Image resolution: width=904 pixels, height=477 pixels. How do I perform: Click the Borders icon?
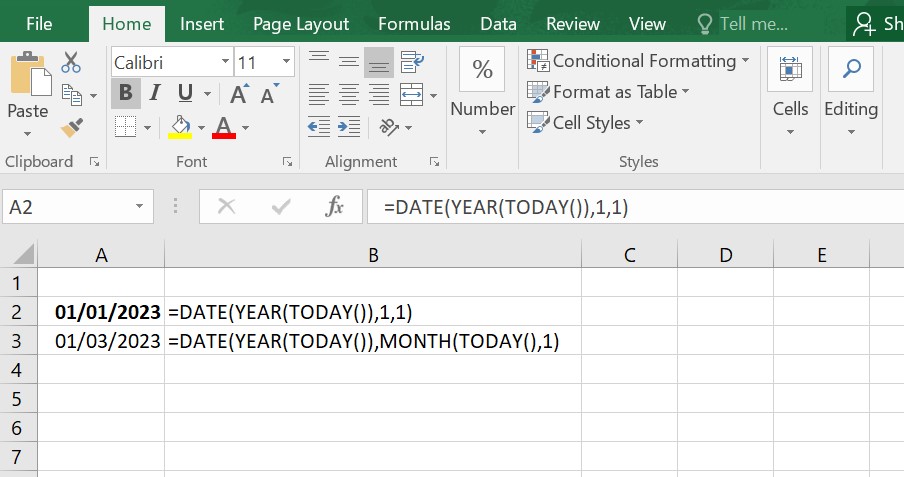click(125, 127)
